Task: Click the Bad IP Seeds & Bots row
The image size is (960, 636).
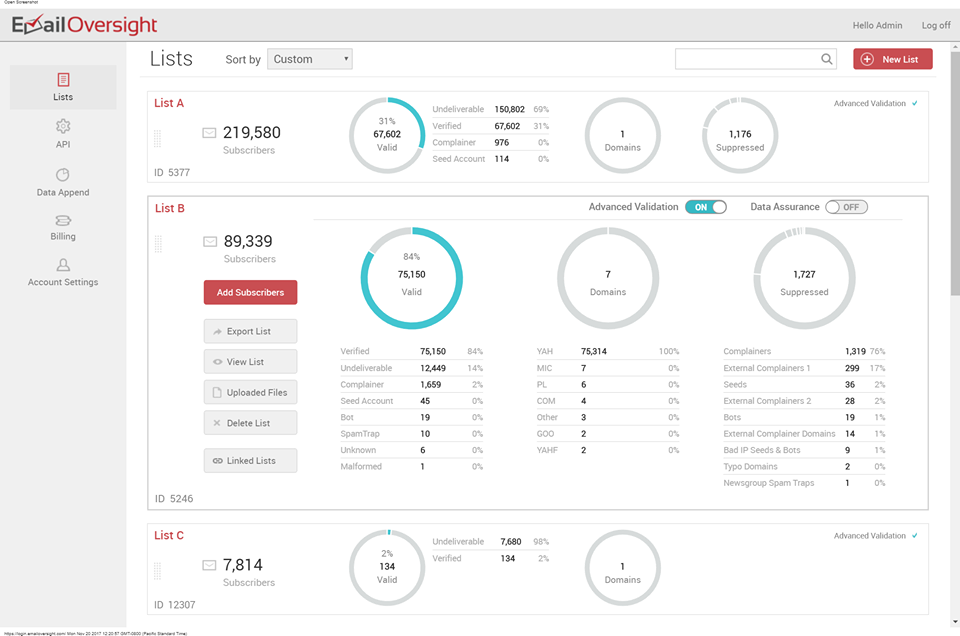Action: point(804,450)
